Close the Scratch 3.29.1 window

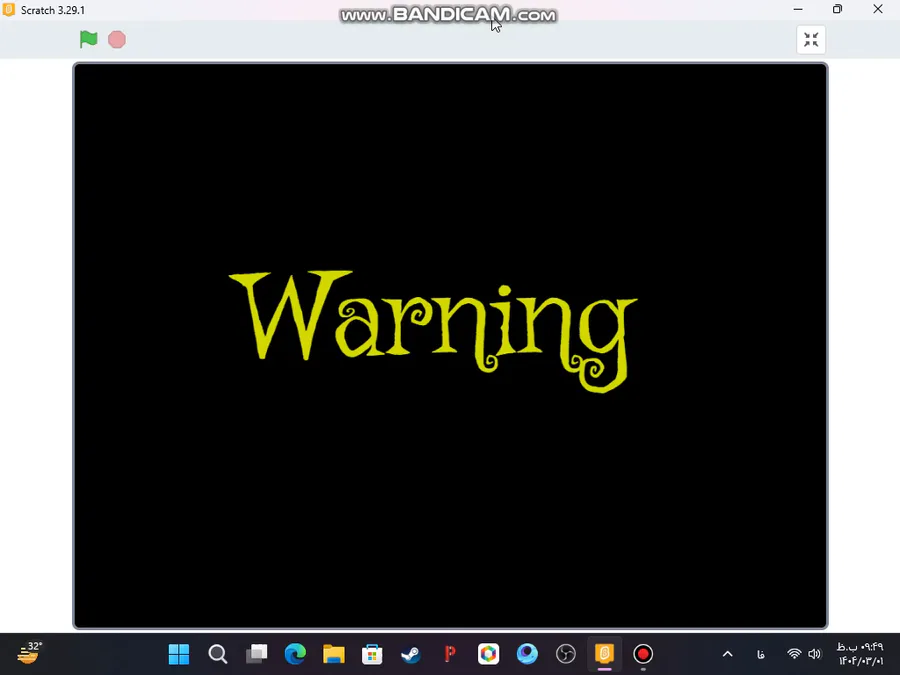click(878, 9)
